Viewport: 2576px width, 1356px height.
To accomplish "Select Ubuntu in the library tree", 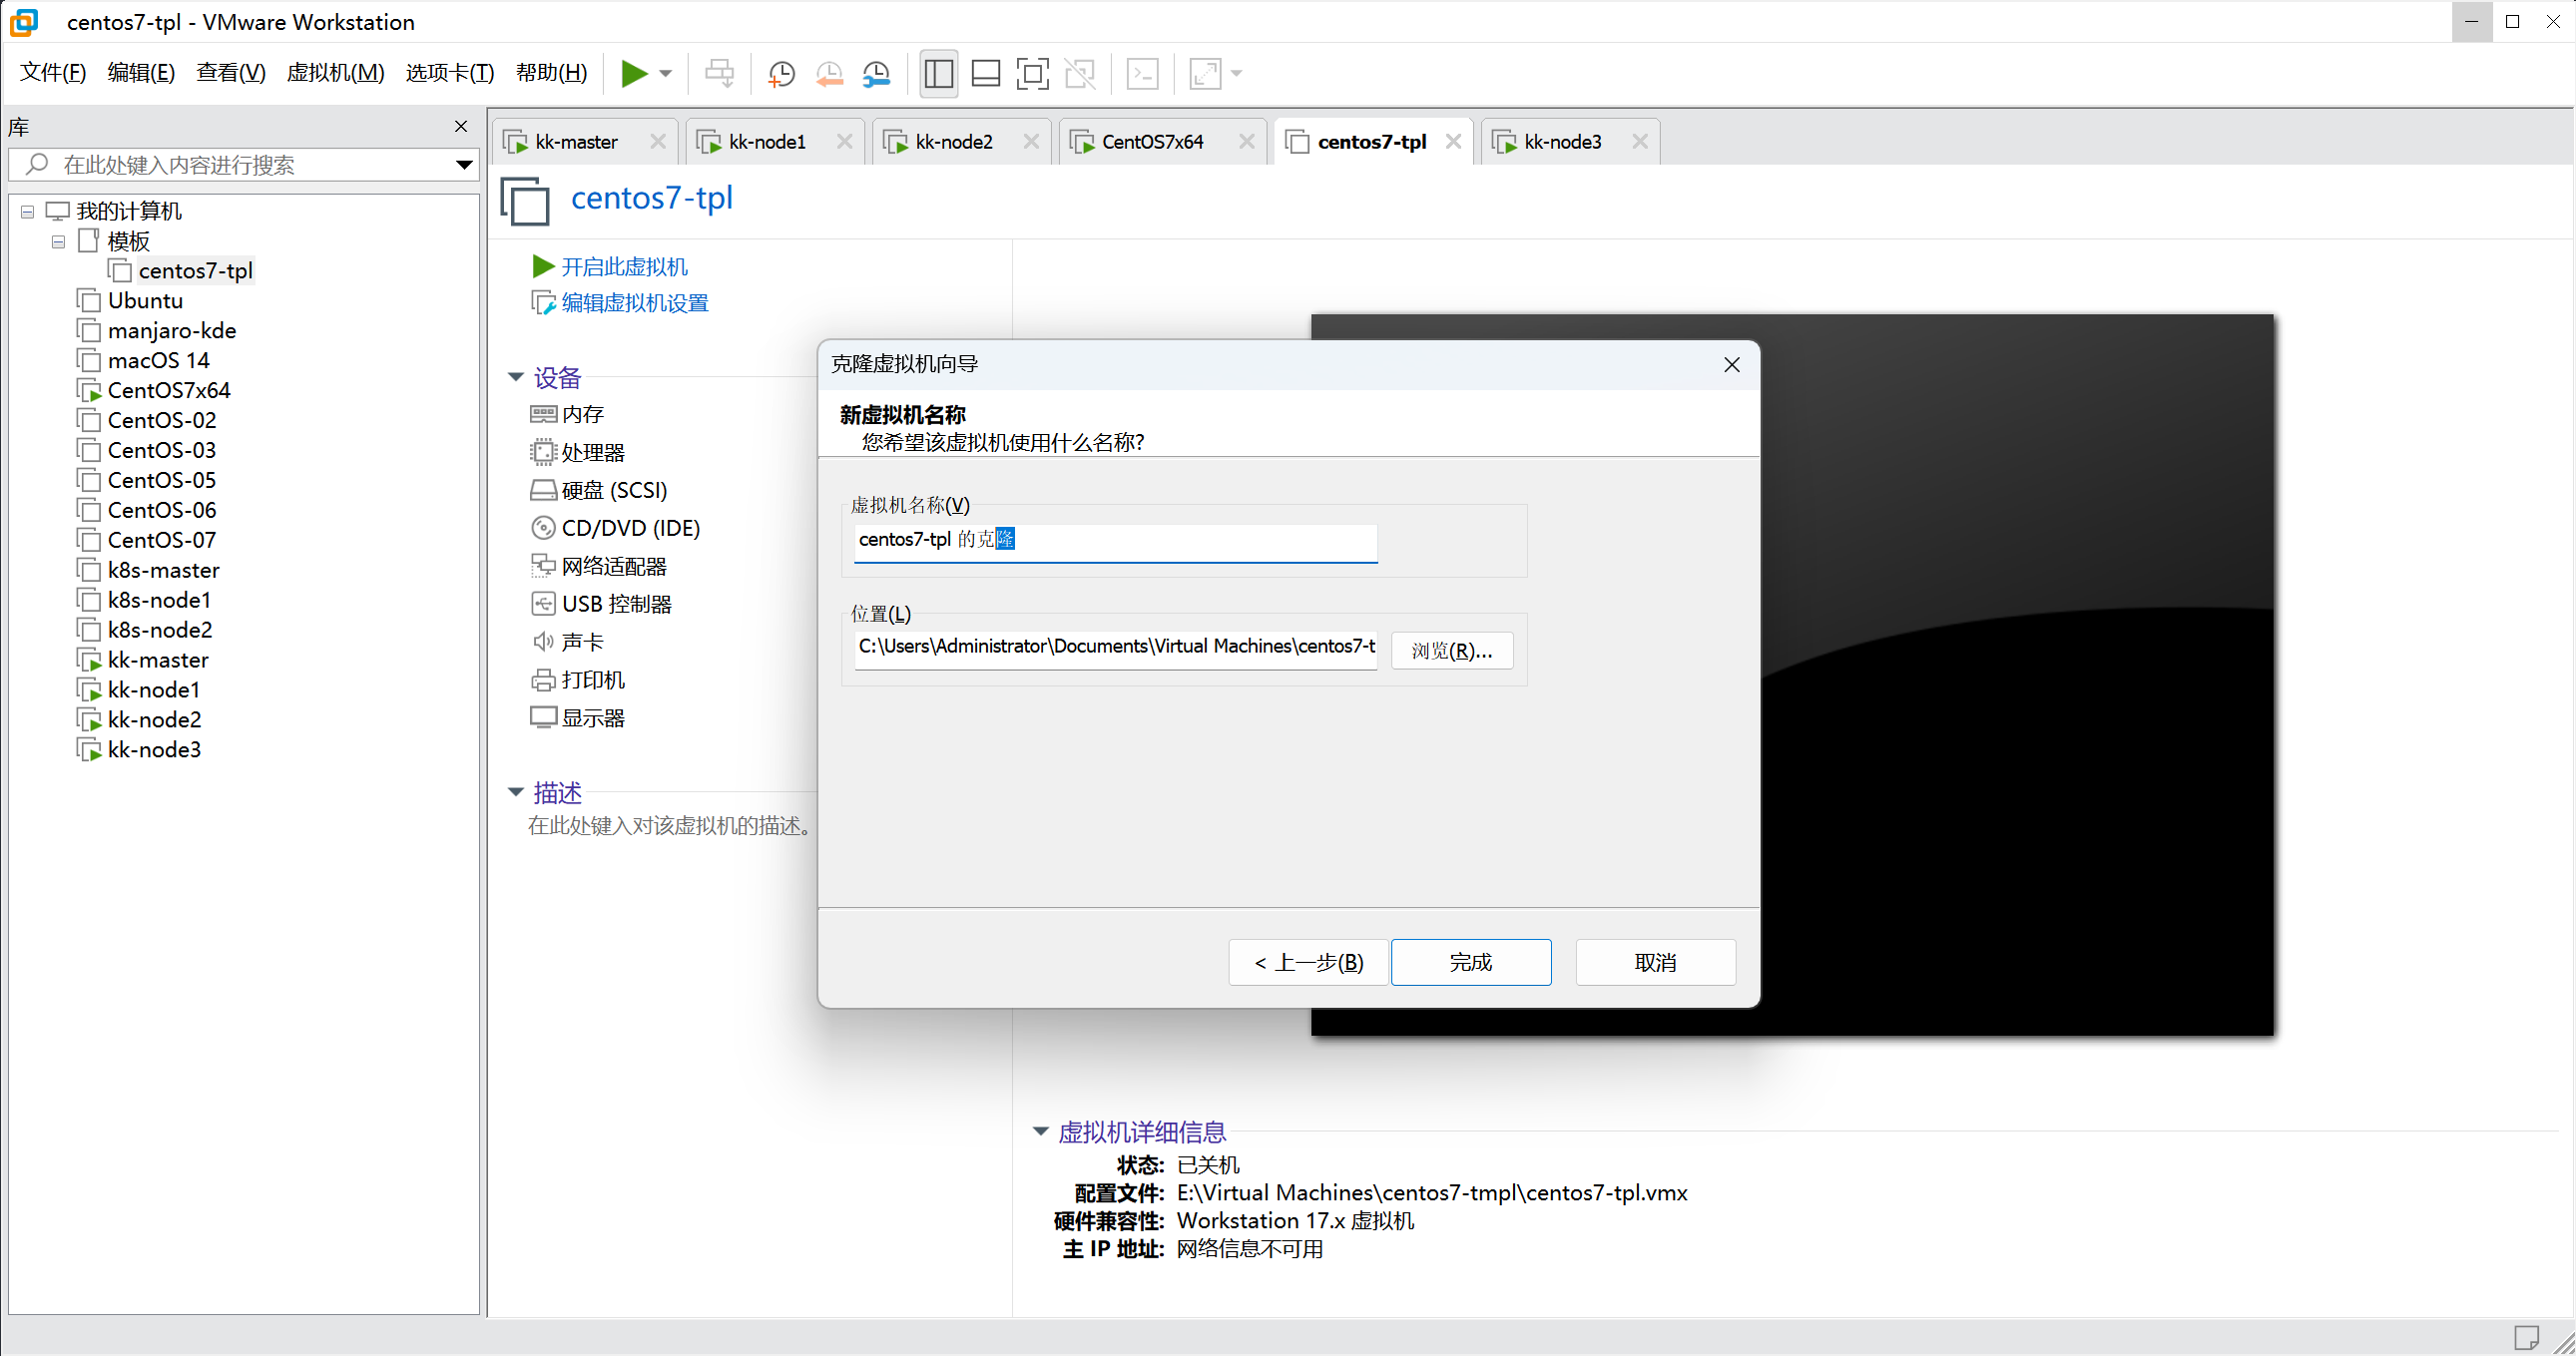I will coord(145,301).
